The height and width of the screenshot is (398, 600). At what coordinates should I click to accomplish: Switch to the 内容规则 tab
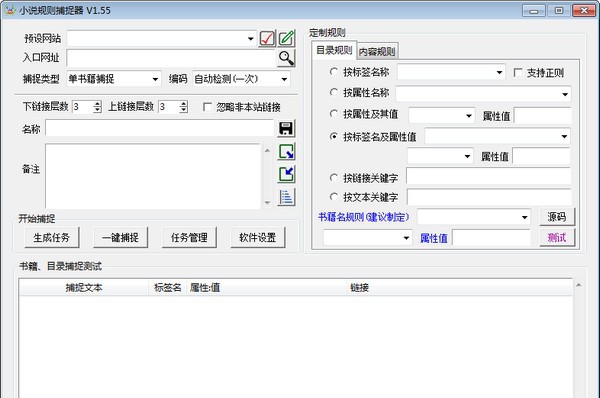377,51
